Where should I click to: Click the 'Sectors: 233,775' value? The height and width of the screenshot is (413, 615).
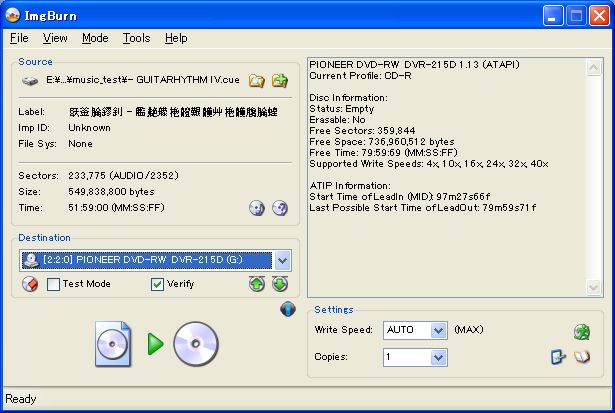[123, 175]
